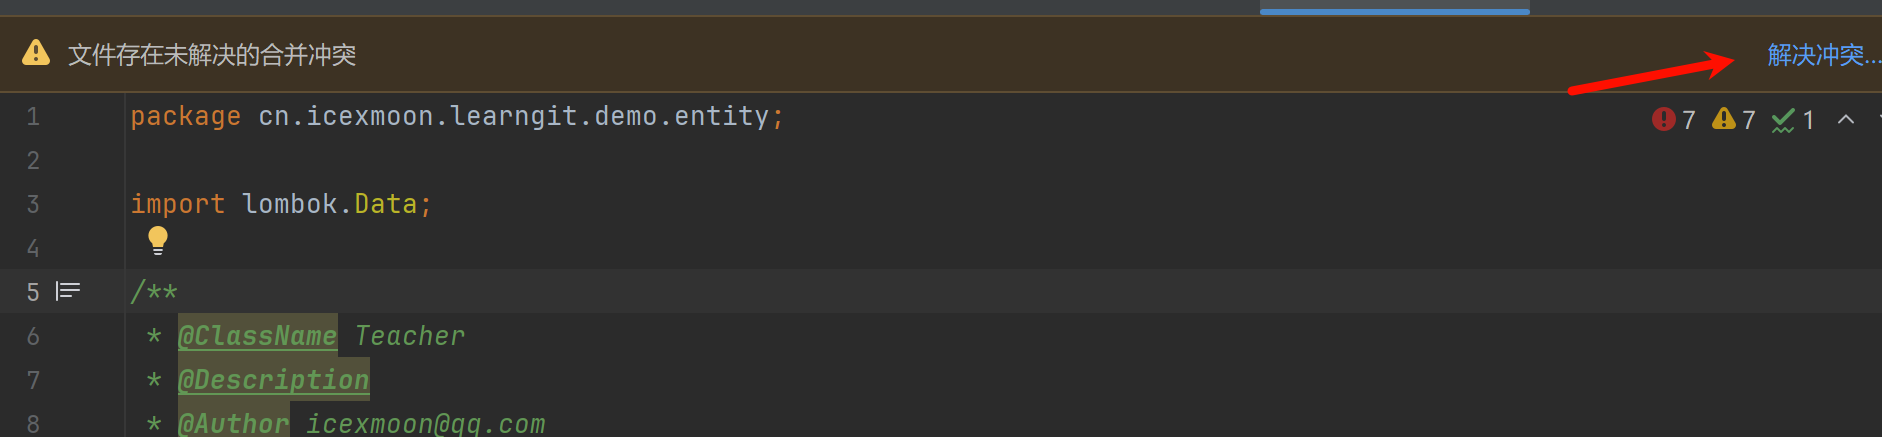Open the yellow light bulb quick-fix menu
The width and height of the screenshot is (1882, 437).
tap(158, 240)
